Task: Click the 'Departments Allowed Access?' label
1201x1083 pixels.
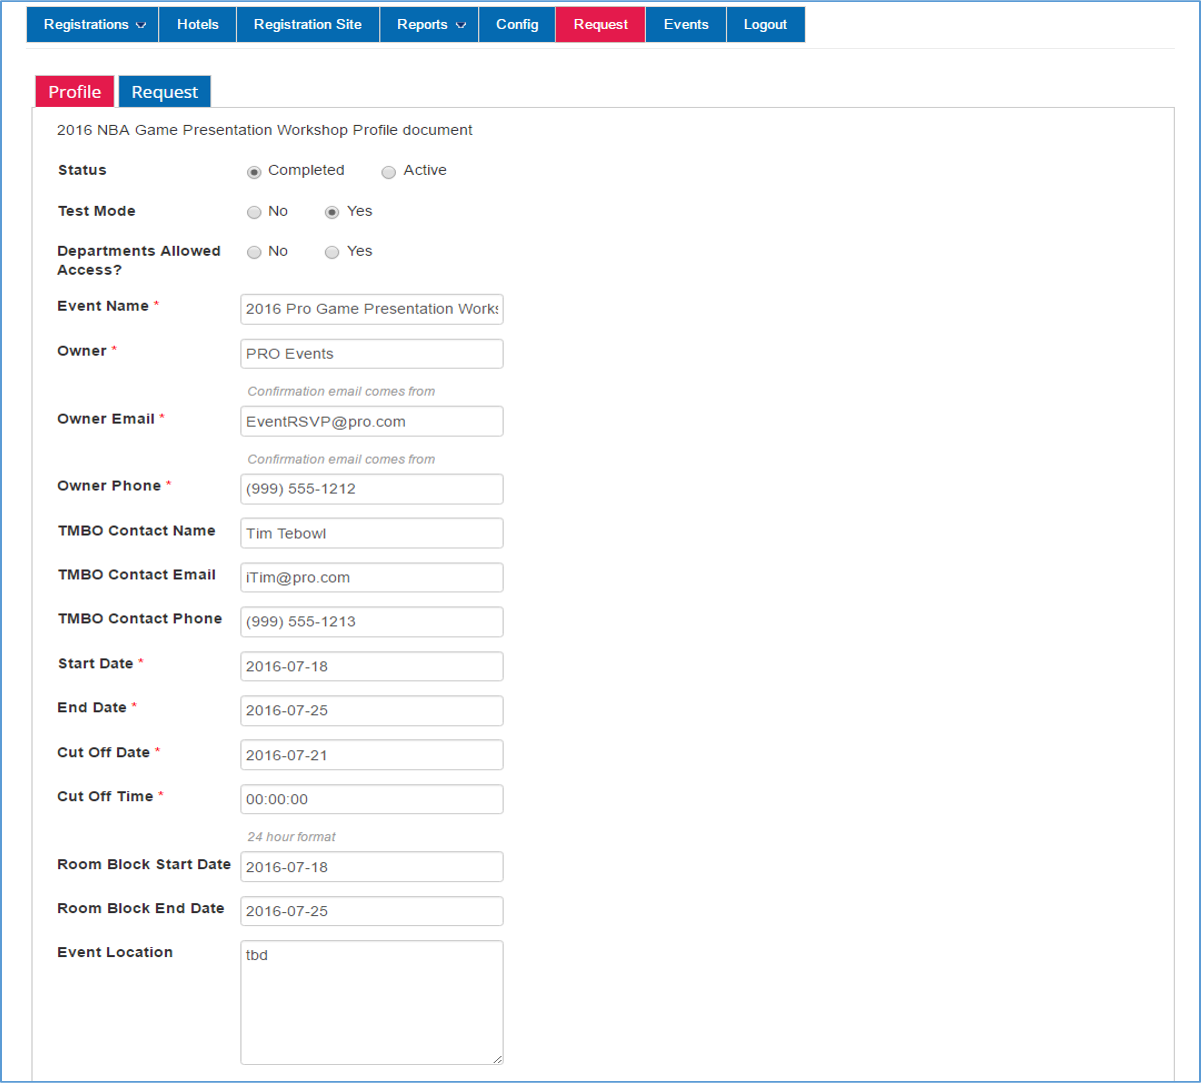Action: [139, 260]
